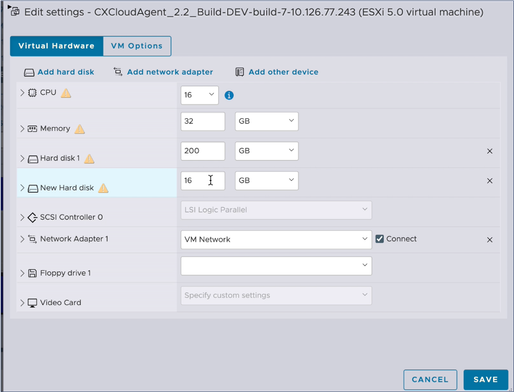Image resolution: width=514 pixels, height=392 pixels.
Task: Expand the CPU settings row
Action: coord(22,93)
